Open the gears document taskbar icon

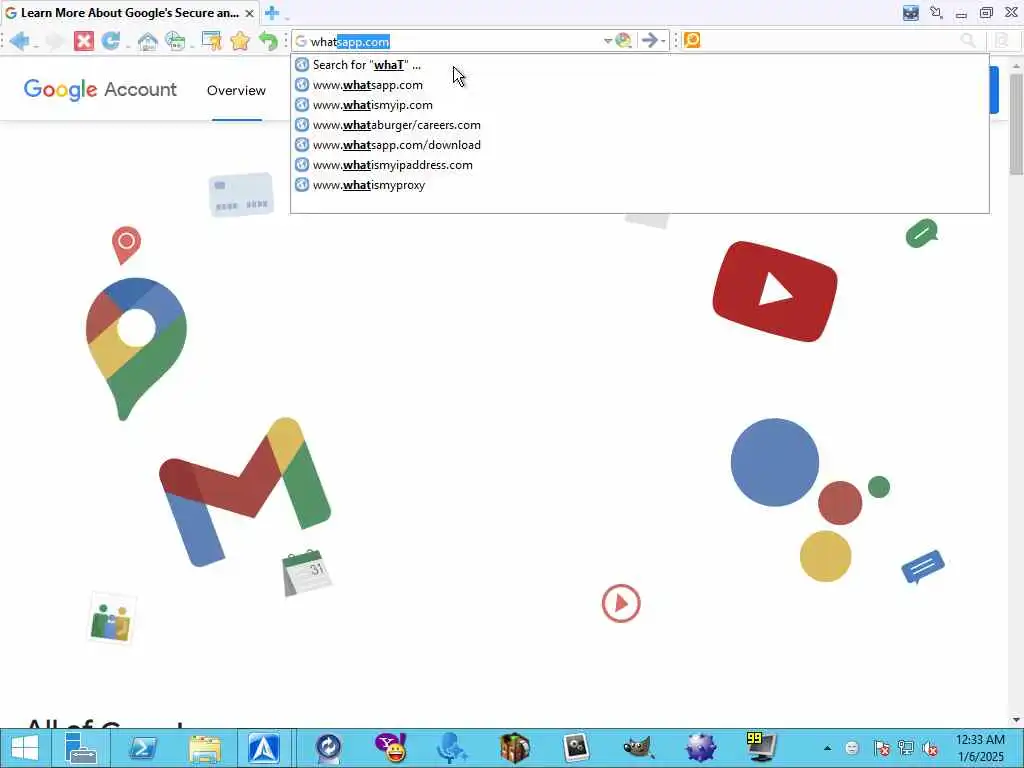point(576,748)
